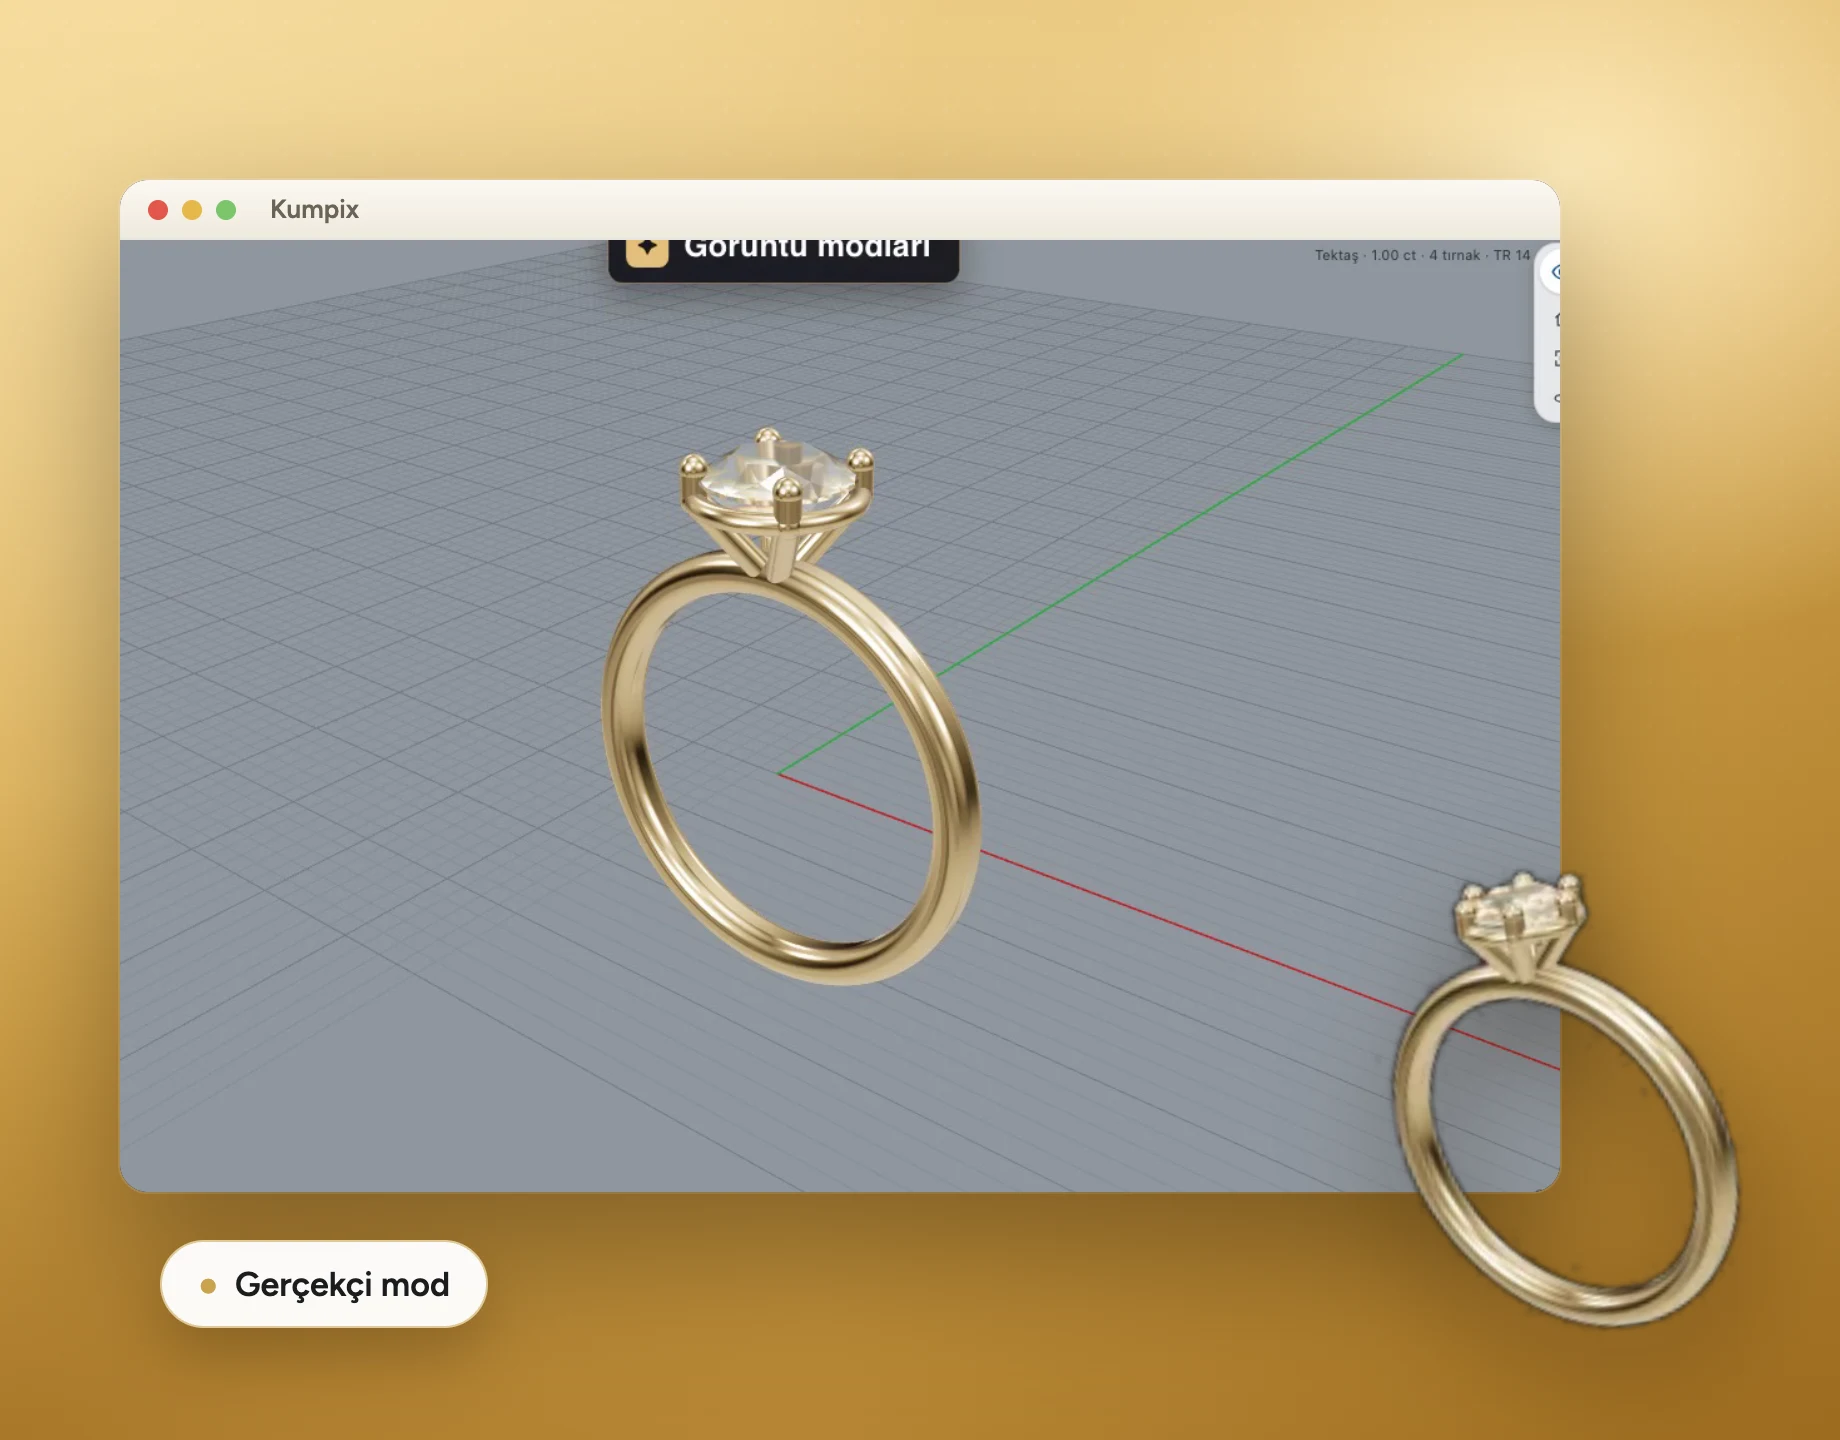Click the sparkle icon beside Görüntü modları
The height and width of the screenshot is (1440, 1840).
point(647,252)
